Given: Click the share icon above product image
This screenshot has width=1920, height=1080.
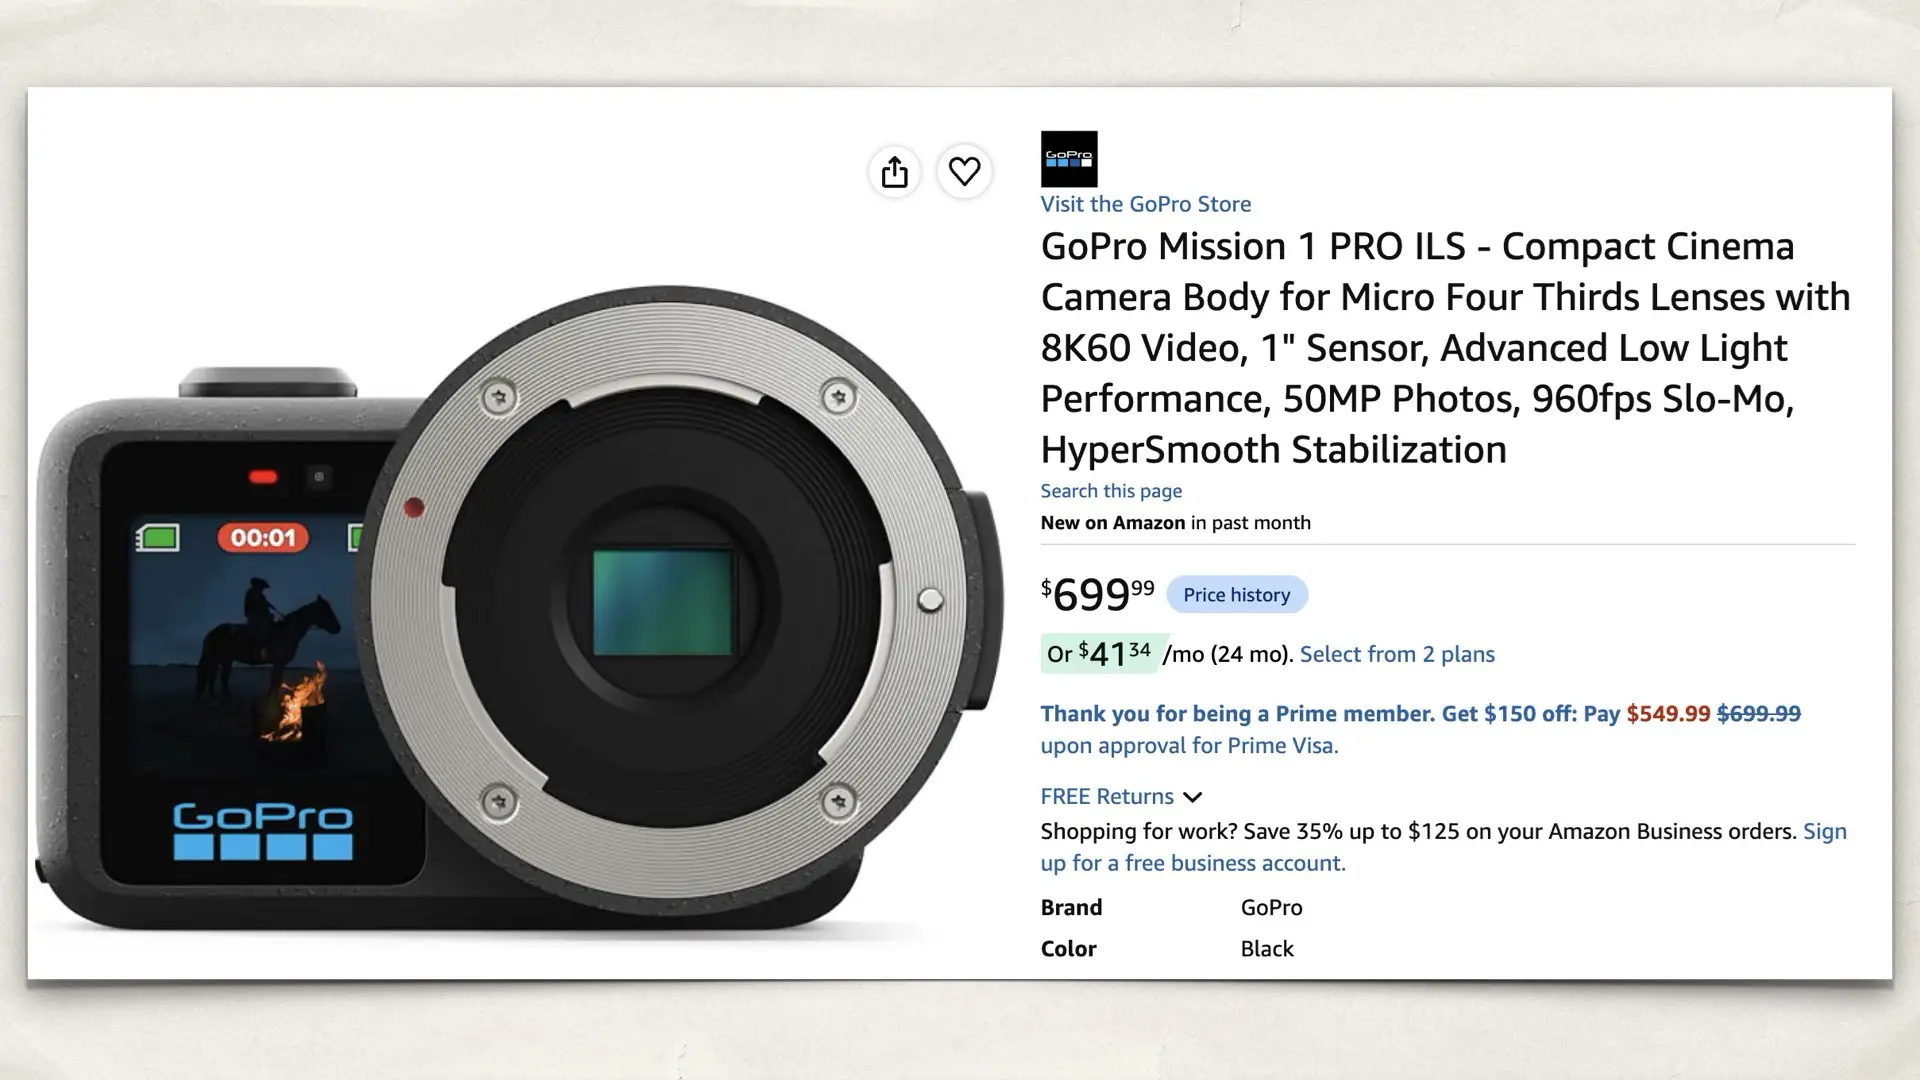Looking at the screenshot, I should [894, 172].
